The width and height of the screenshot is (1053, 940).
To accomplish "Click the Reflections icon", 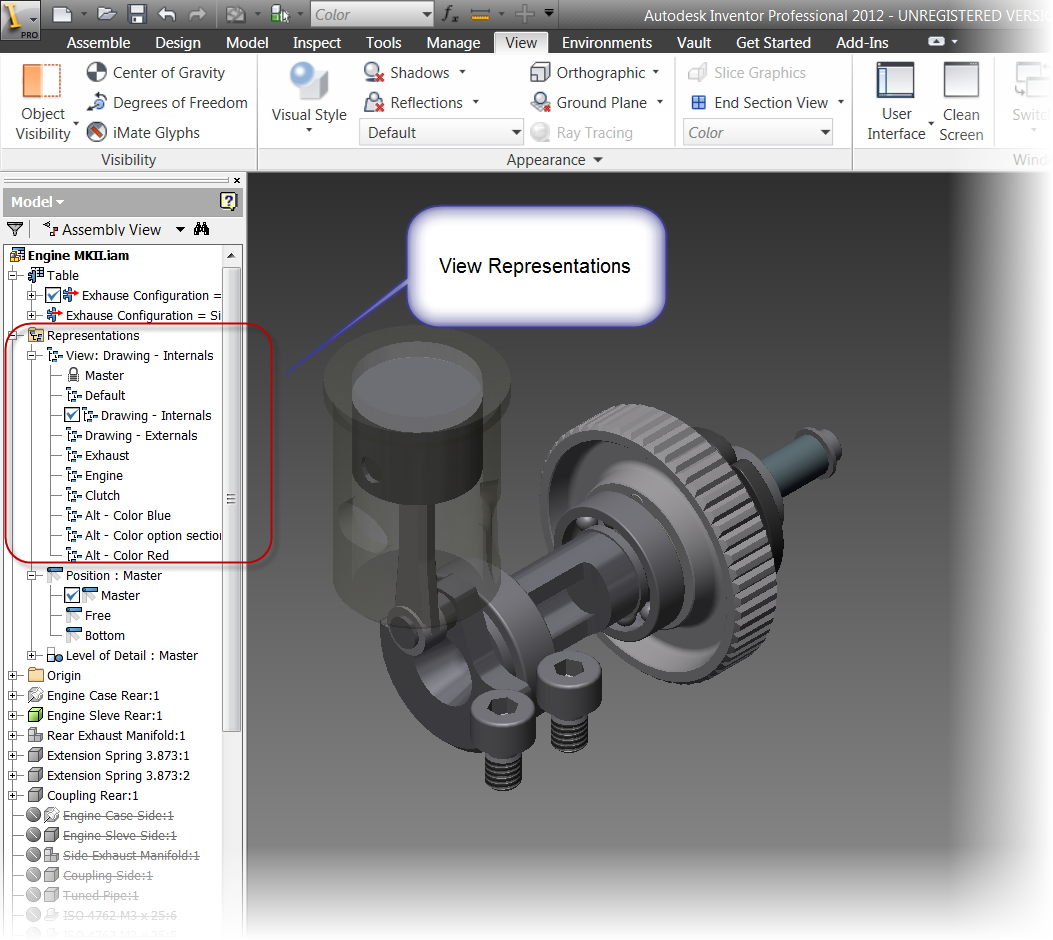I will [x=374, y=102].
